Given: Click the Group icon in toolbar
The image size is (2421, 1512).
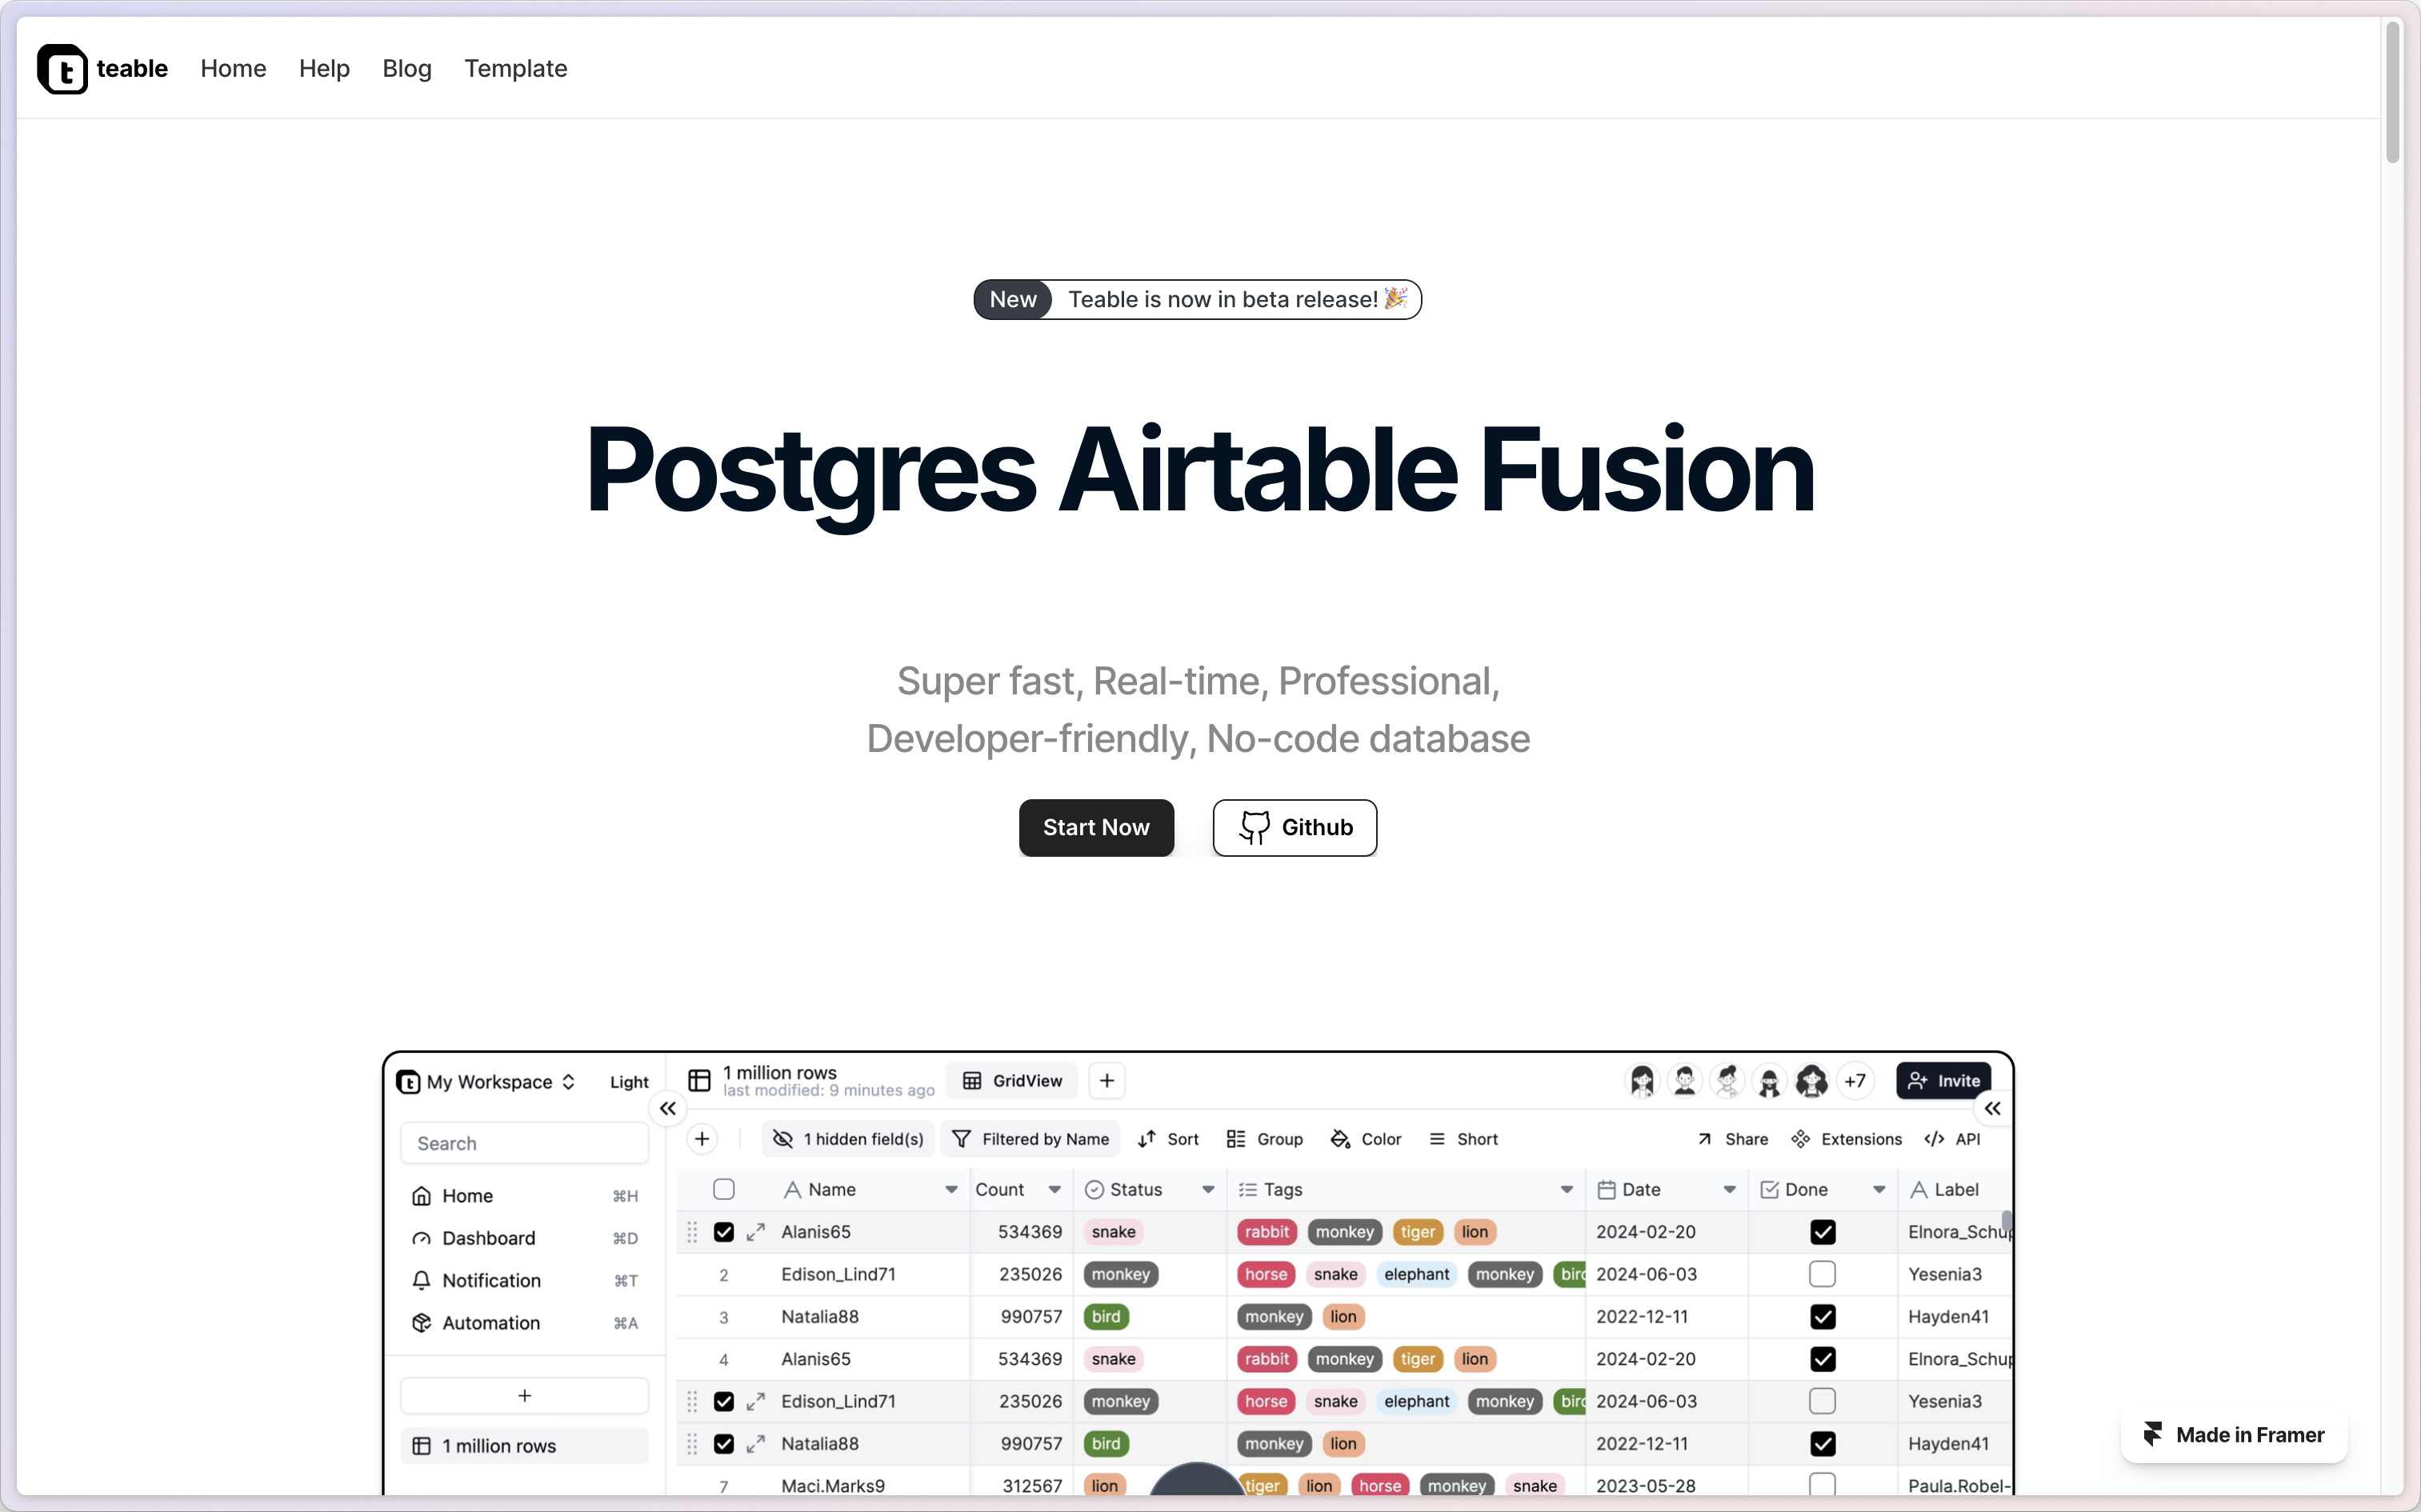Looking at the screenshot, I should [x=1236, y=1139].
